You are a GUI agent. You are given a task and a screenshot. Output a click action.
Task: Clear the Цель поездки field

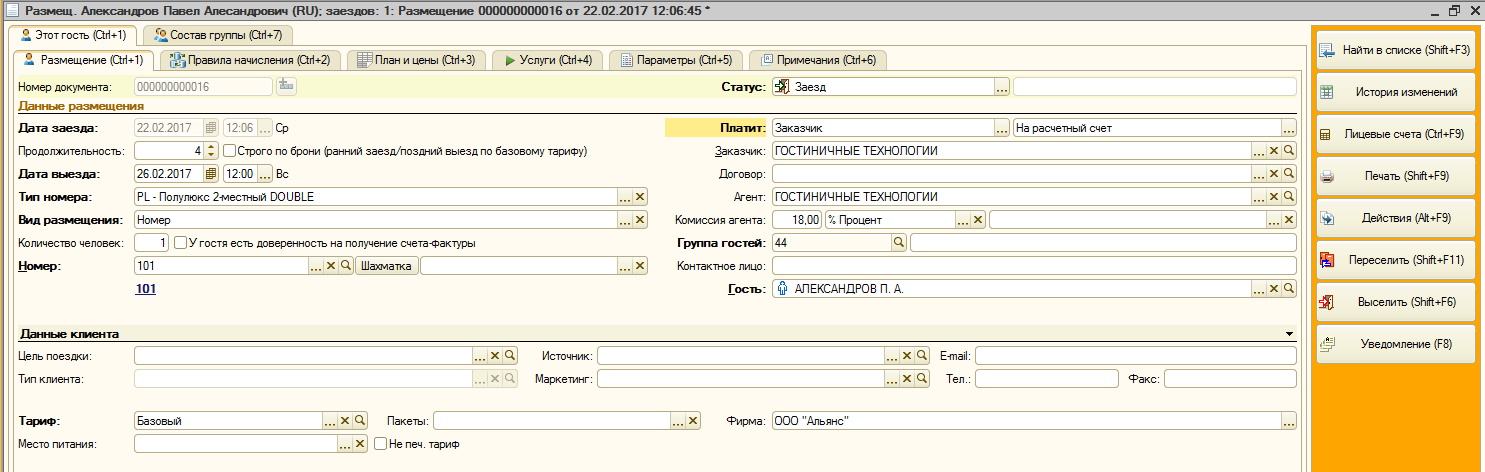pos(494,356)
